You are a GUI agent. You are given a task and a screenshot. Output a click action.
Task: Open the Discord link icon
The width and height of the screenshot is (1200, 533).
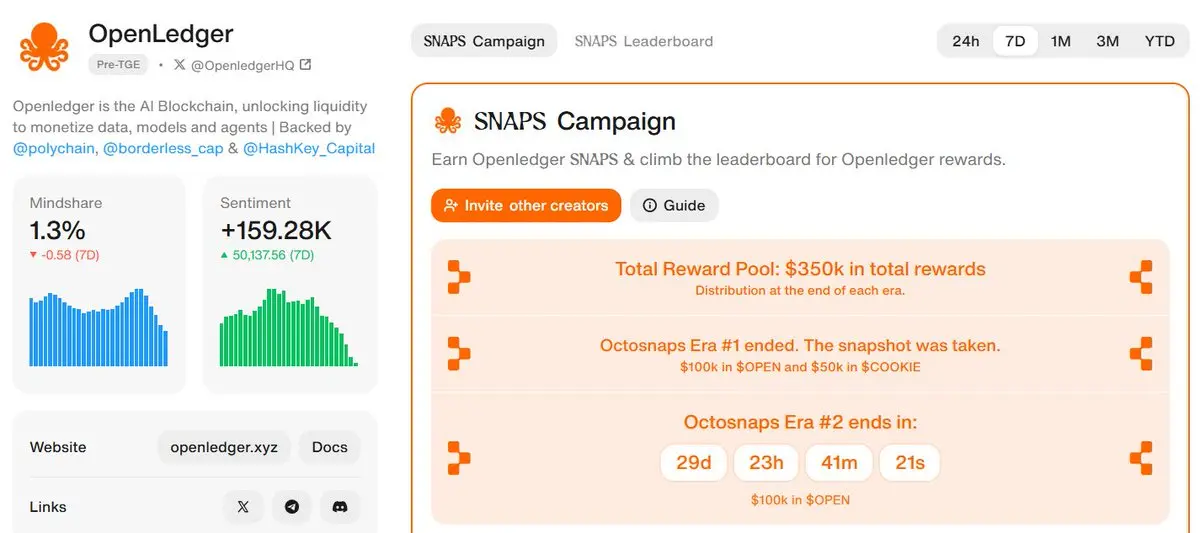tap(340, 507)
